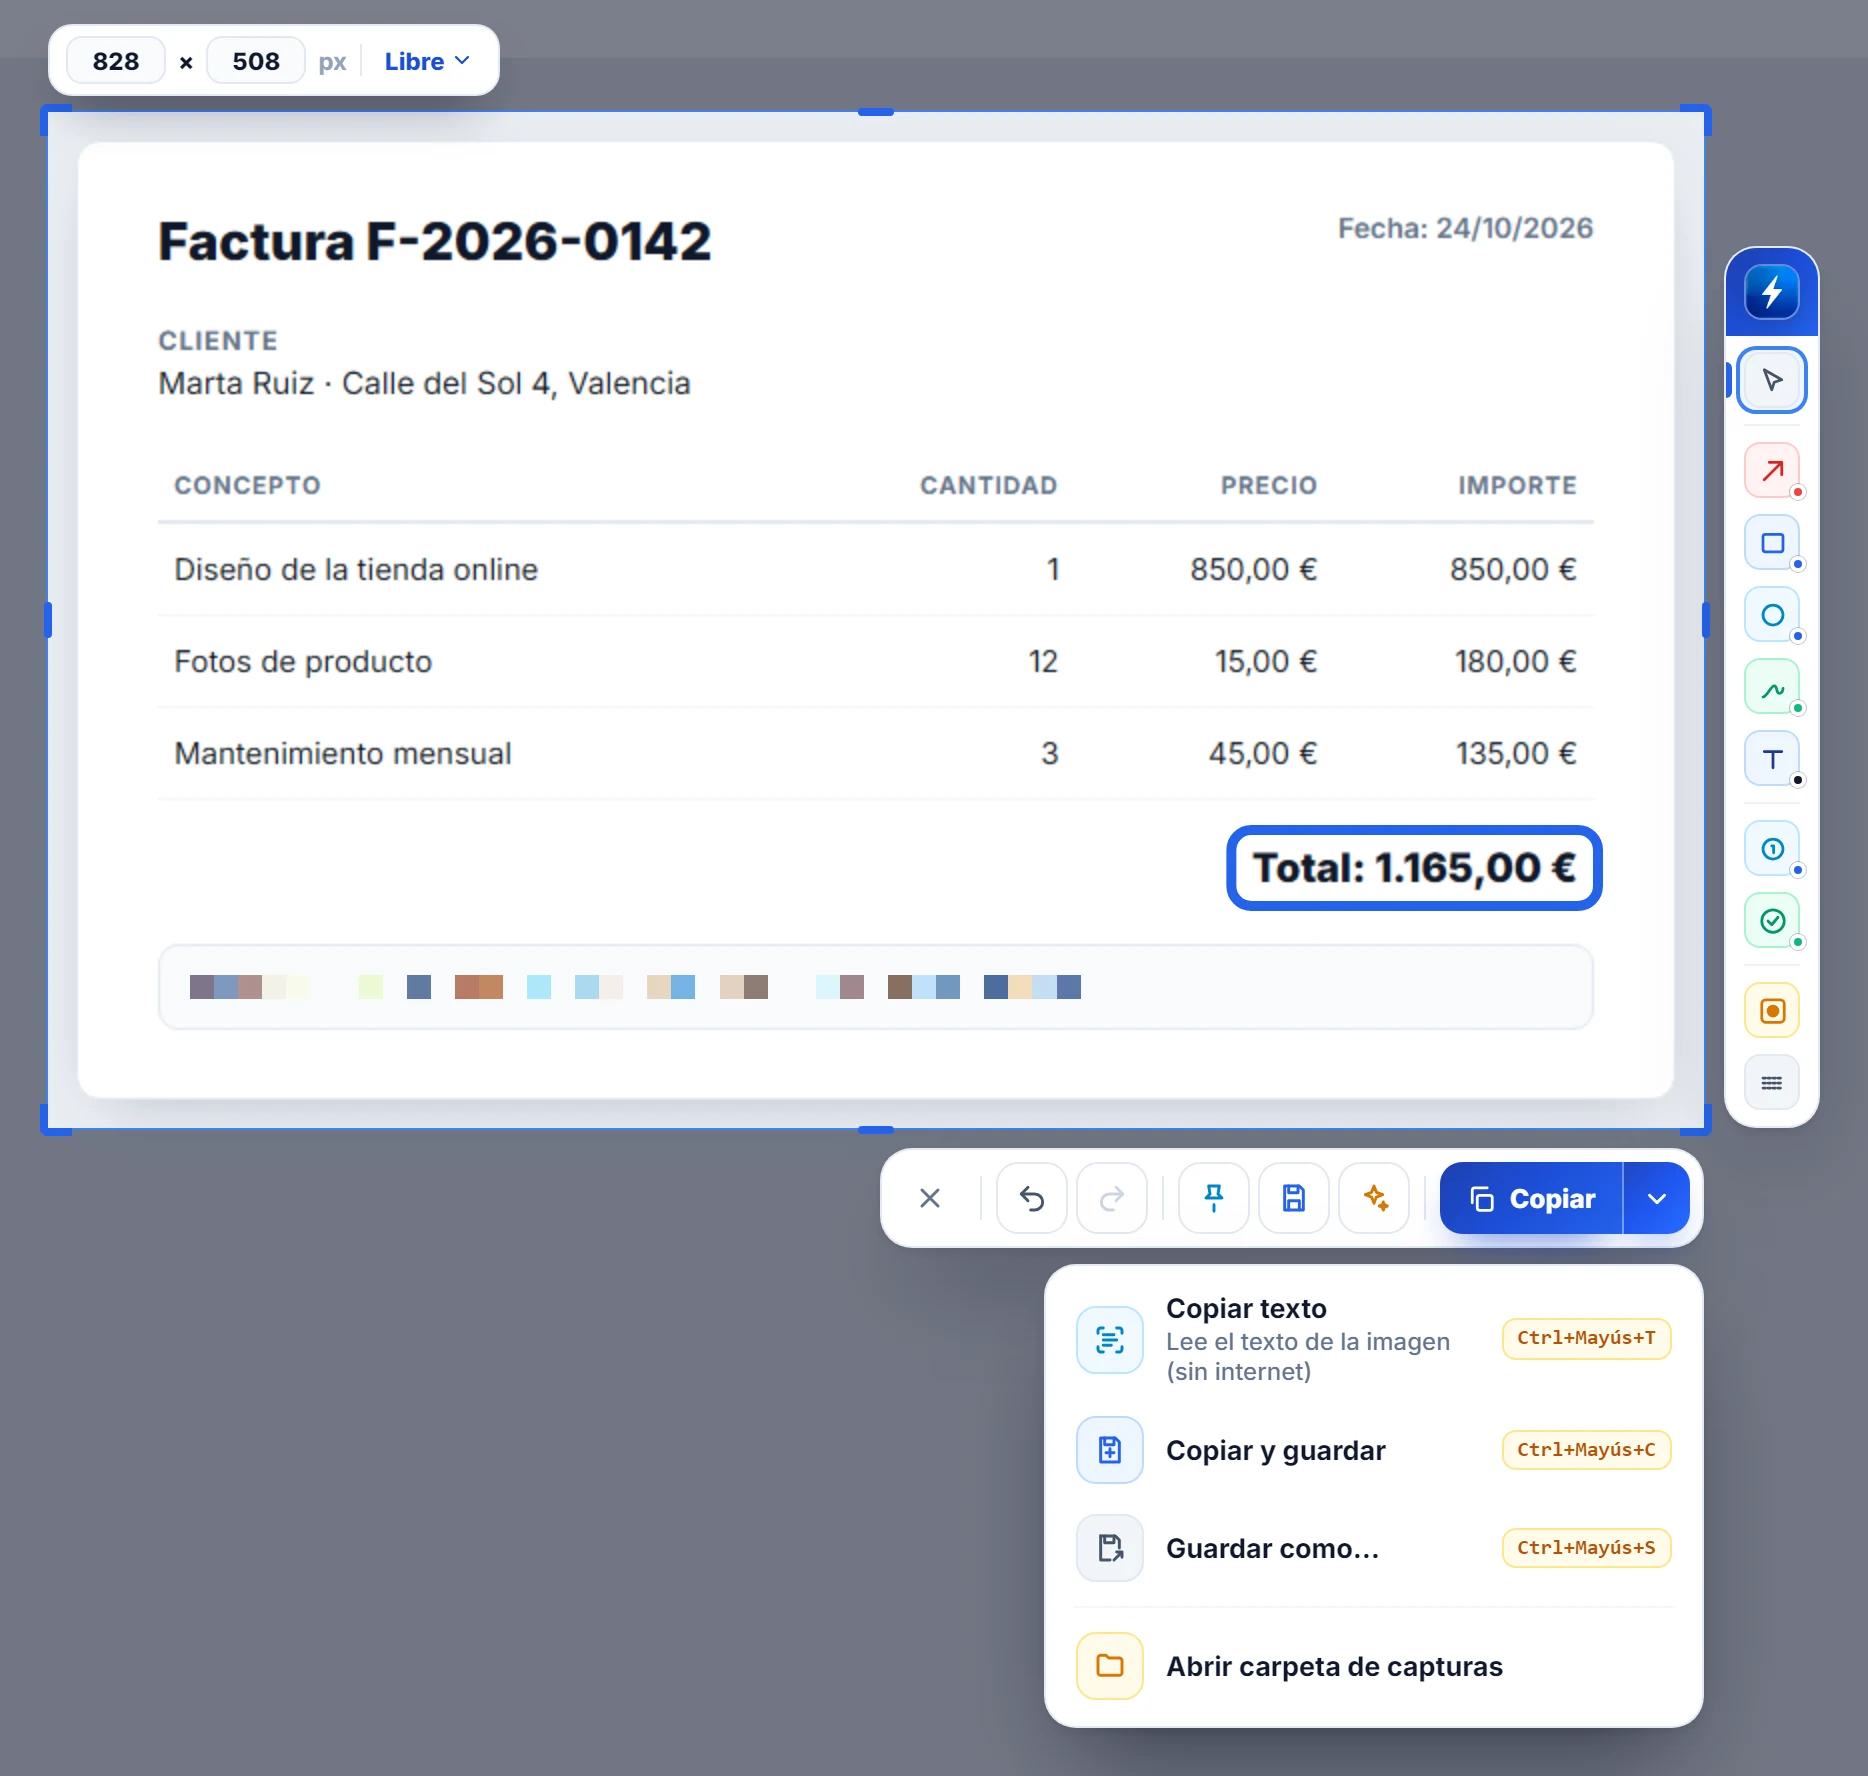Choose Guardar como... menu entry

click(1373, 1548)
